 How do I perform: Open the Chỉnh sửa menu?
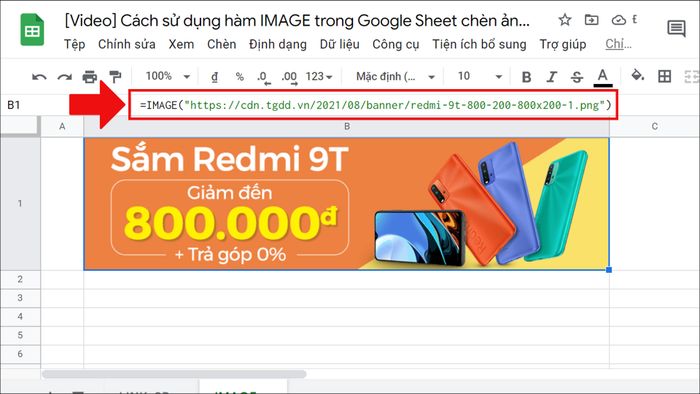click(127, 44)
